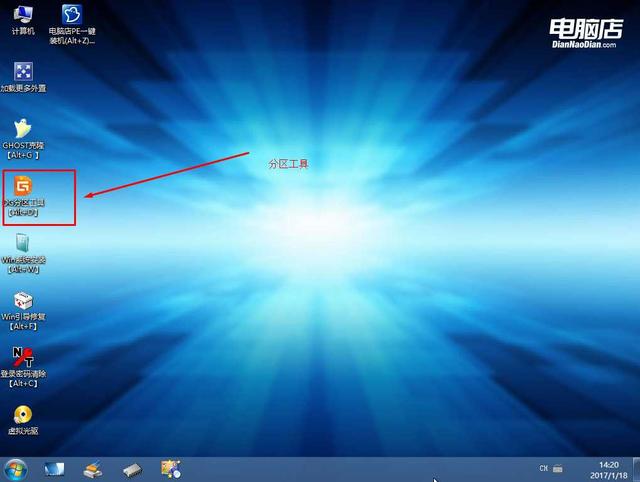Viewport: 640px width, 482px height.
Task: Launch 登录密码清除 password clear tool
Action: [23, 367]
